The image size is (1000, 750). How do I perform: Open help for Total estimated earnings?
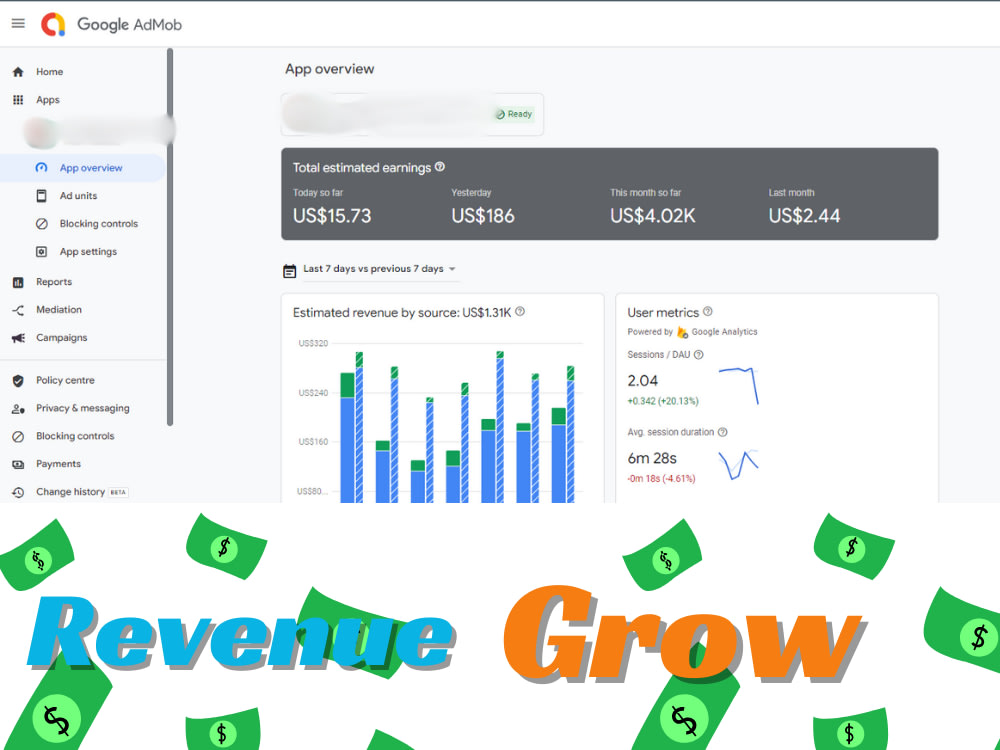[x=440, y=167]
